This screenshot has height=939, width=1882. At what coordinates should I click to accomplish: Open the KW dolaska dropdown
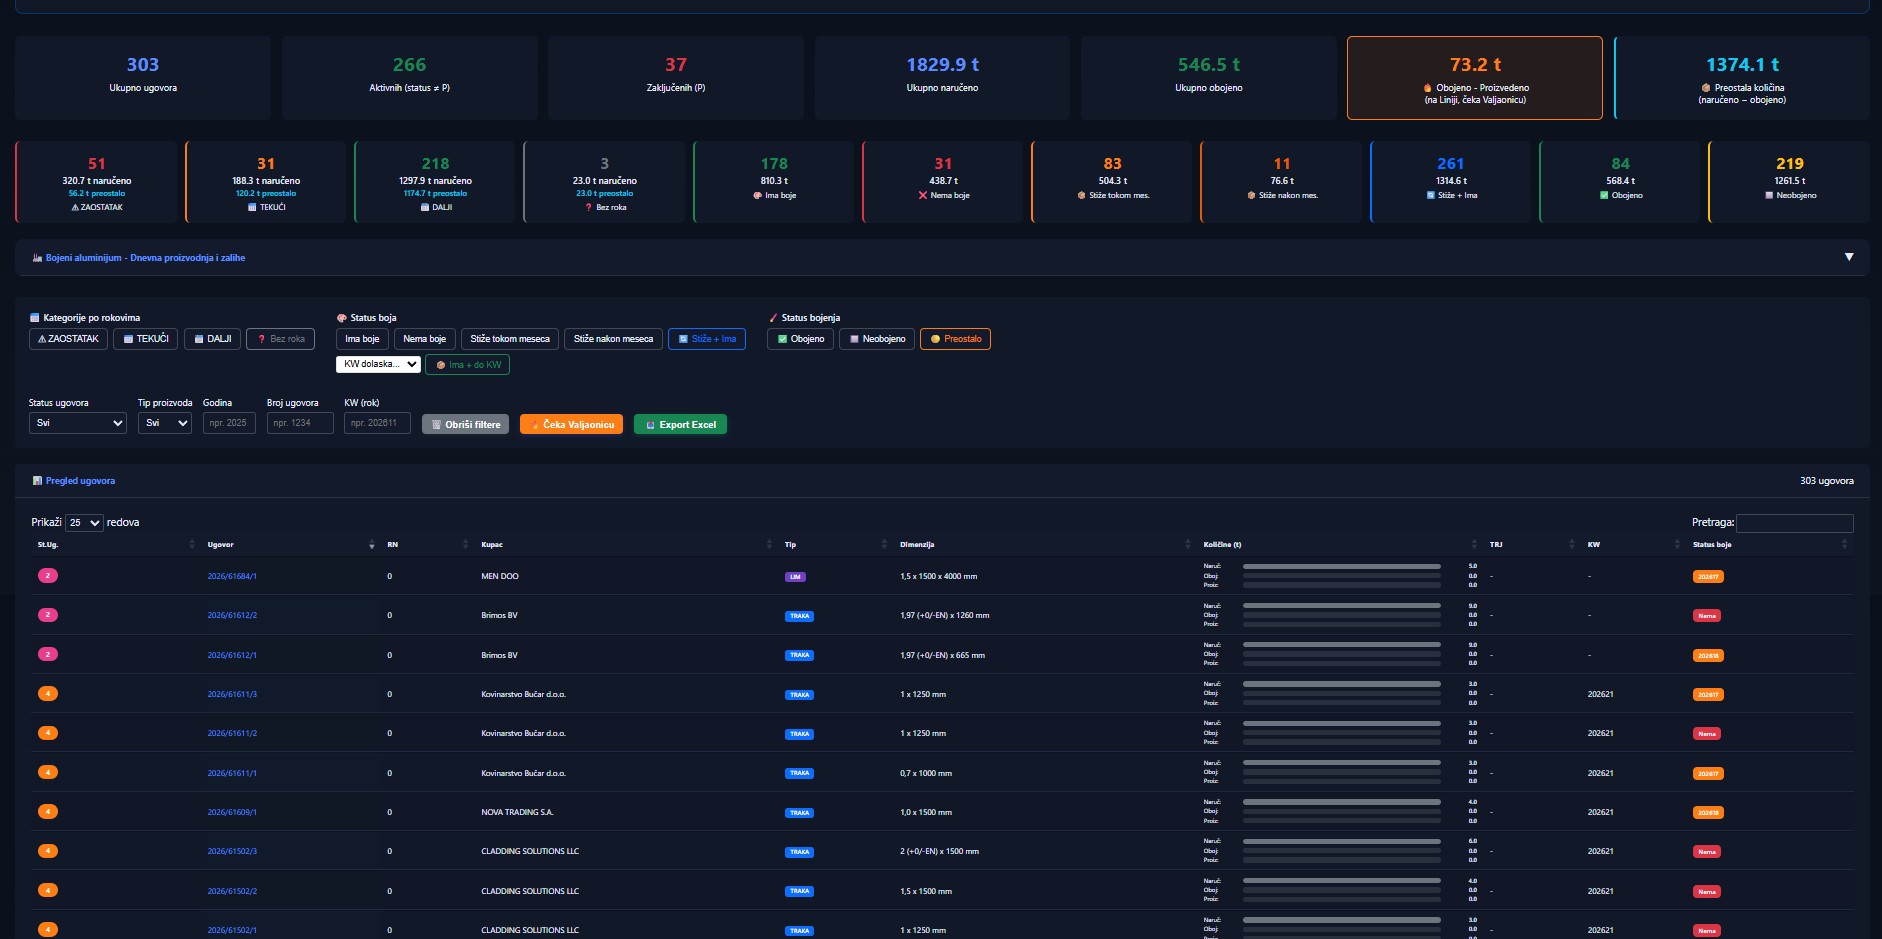click(x=378, y=364)
